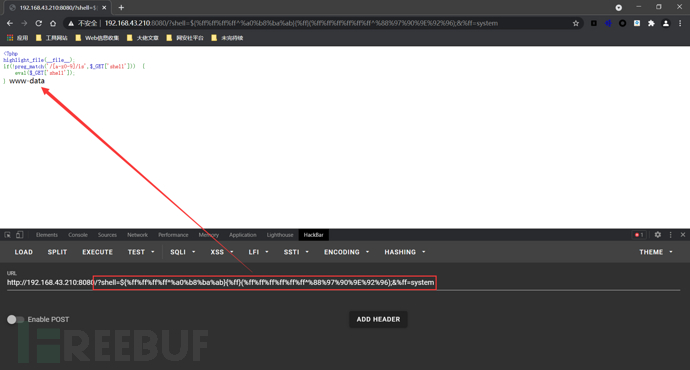This screenshot has width=690, height=370.
Task: Toggle DevTools device toolbar icon
Action: pyautogui.click(x=19, y=235)
